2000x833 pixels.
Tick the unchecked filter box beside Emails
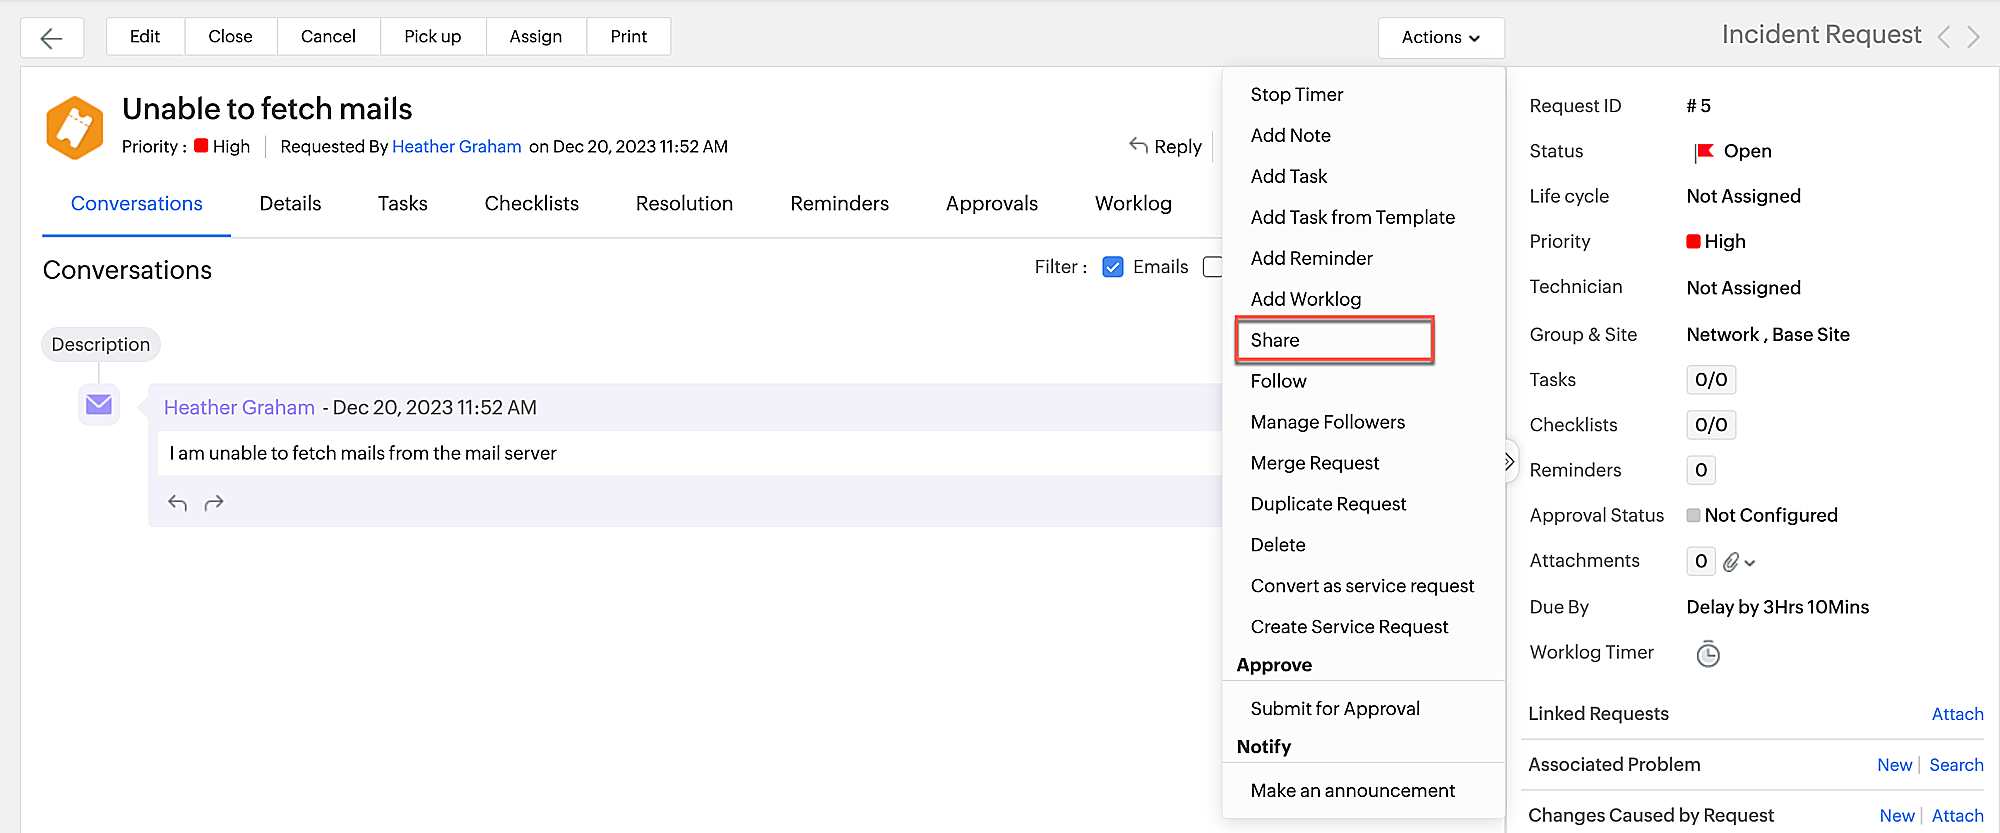(1212, 267)
